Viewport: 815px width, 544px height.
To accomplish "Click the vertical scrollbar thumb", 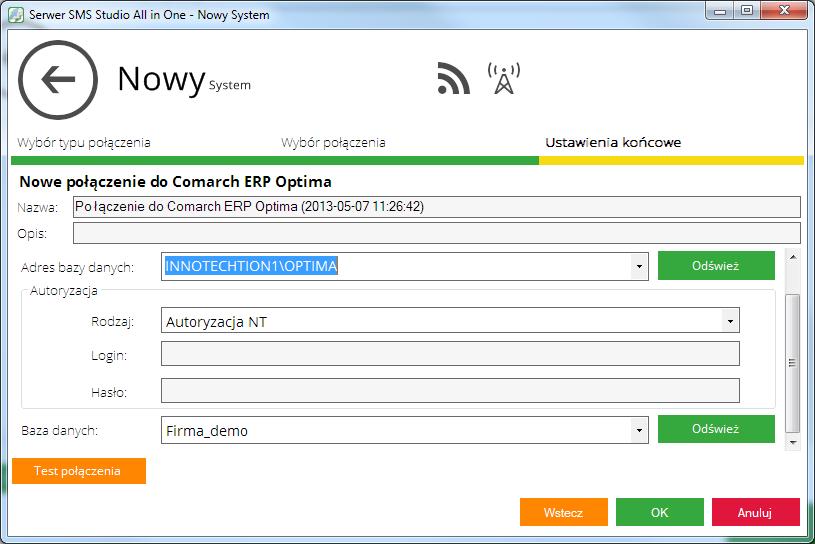I will pos(792,363).
